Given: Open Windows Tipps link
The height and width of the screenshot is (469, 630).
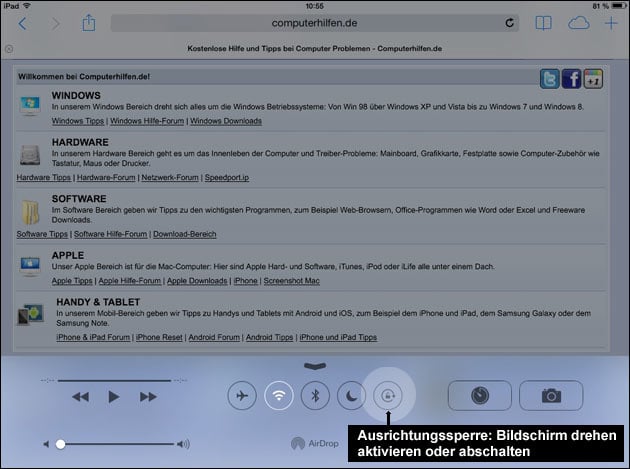Looking at the screenshot, I should (x=78, y=121).
